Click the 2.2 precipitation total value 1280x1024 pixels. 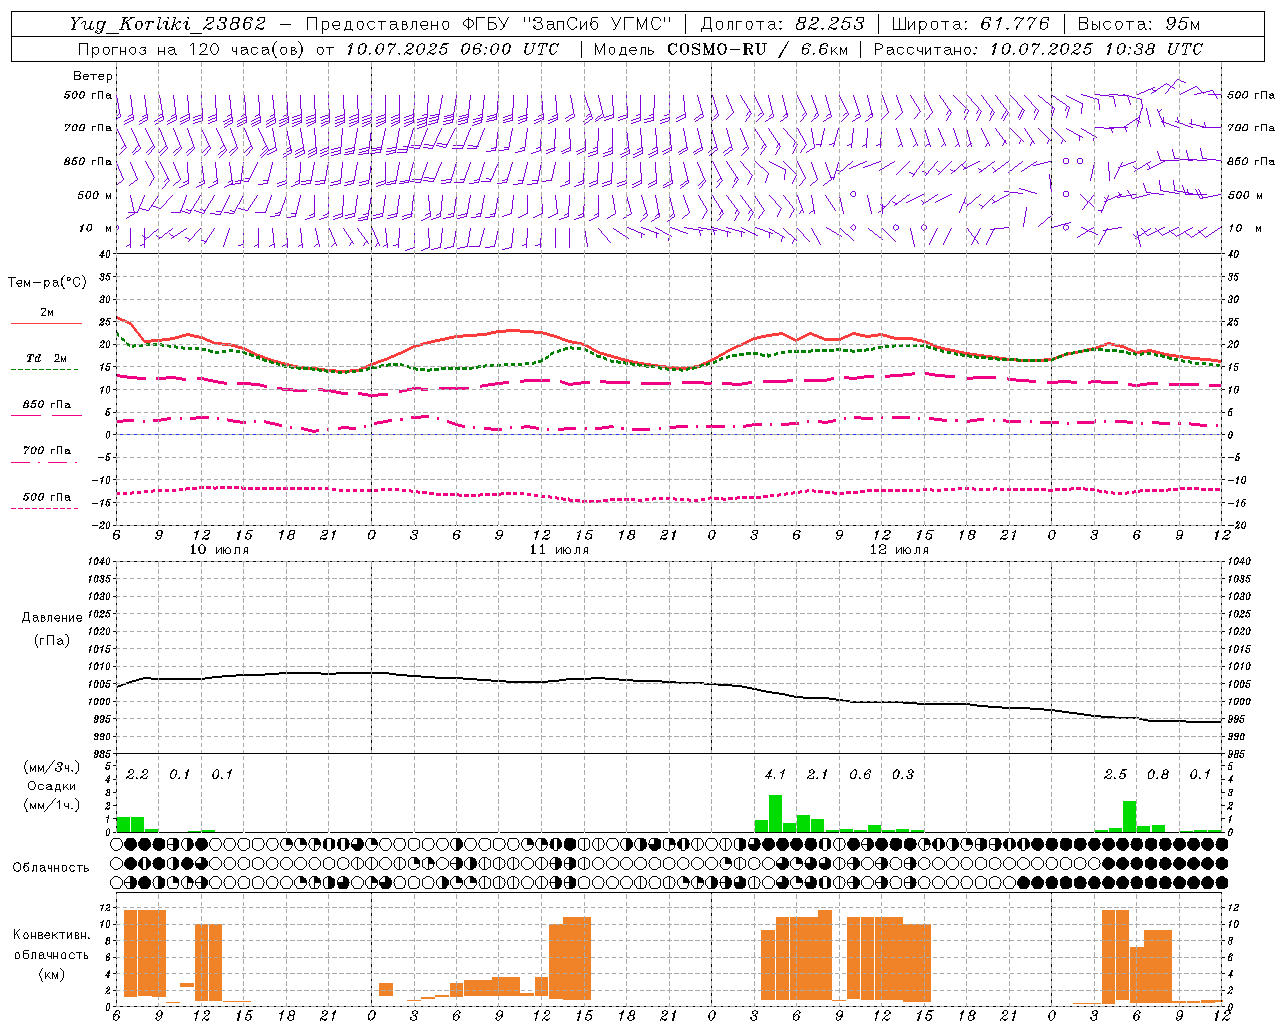(x=137, y=774)
